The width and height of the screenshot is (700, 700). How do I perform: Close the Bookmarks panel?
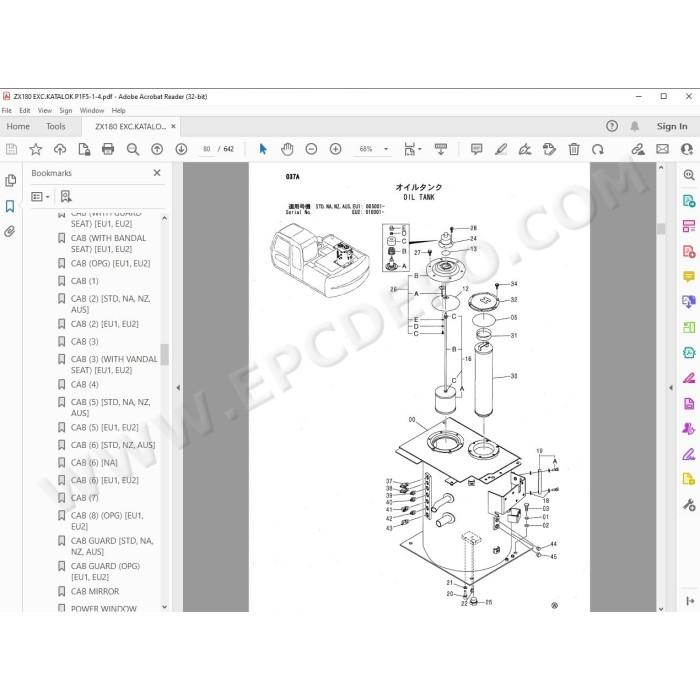pos(157,173)
